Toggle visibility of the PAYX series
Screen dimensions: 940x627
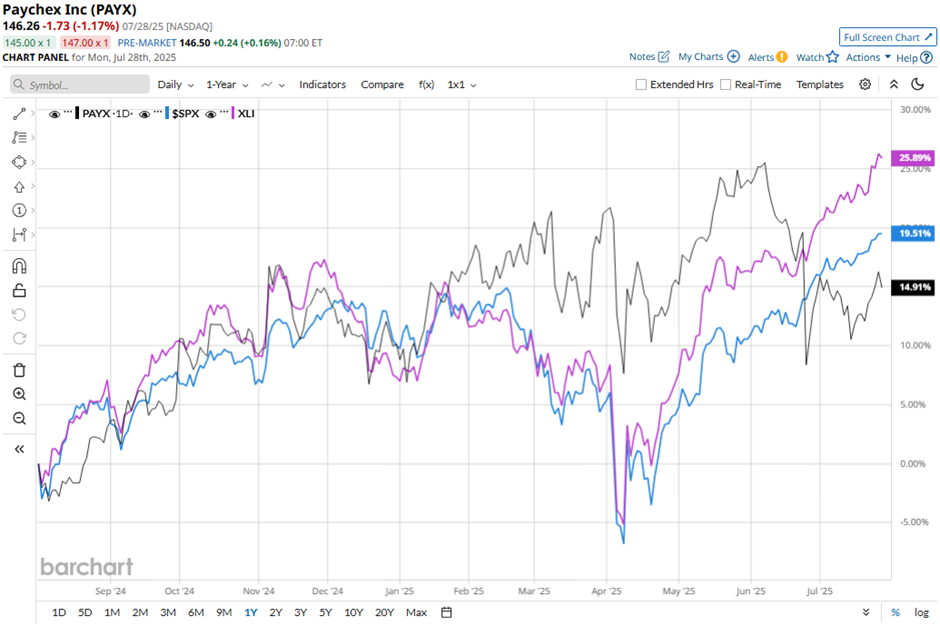pos(54,114)
